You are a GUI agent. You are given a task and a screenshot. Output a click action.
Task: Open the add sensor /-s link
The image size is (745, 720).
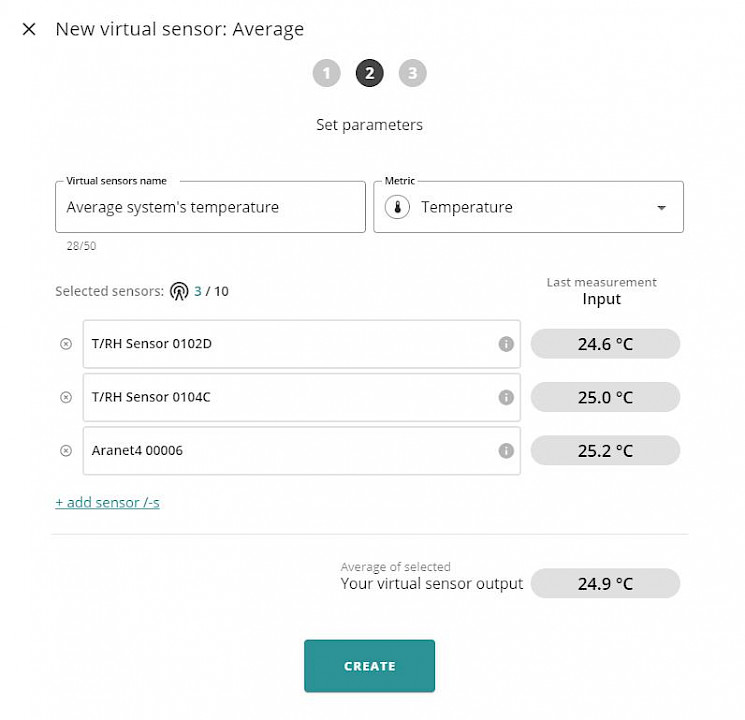(107, 502)
